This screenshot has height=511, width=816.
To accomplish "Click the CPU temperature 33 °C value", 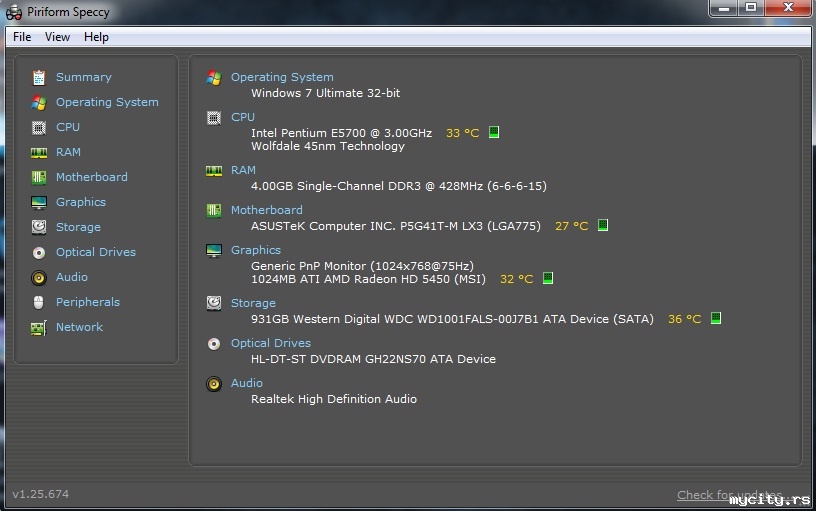I will [463, 133].
